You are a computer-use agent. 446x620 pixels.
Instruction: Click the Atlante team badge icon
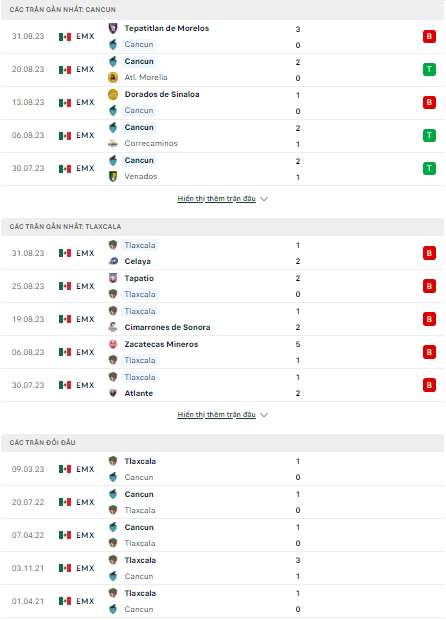113,393
